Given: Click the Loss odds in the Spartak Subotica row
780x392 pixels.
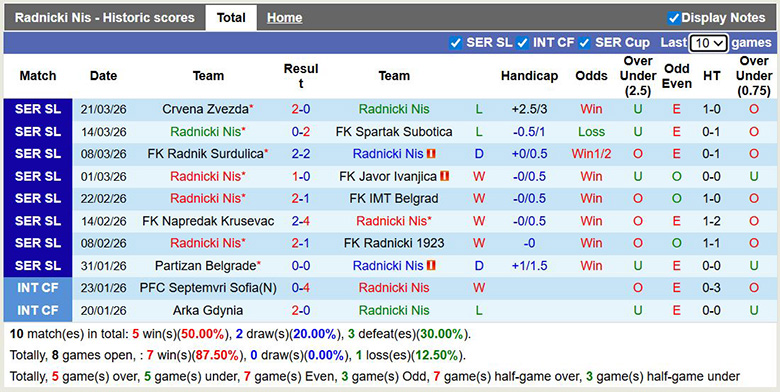Looking at the screenshot, I should coord(591,132).
